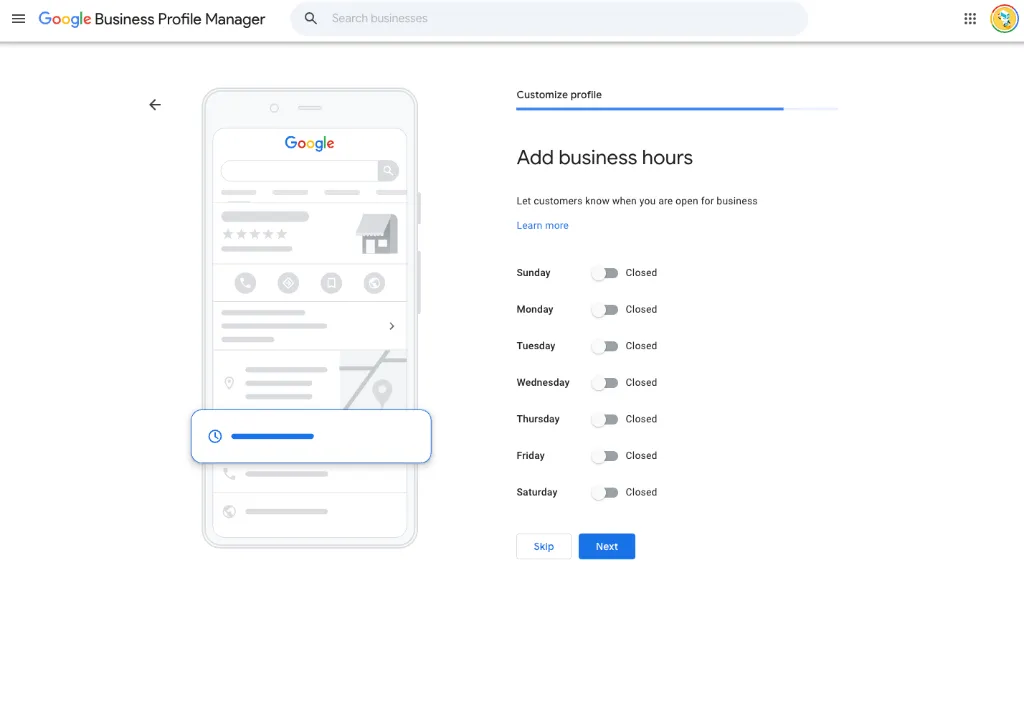Image resolution: width=1024 pixels, height=715 pixels.
Task: Toggle Tuesday open hours
Action: coord(605,346)
